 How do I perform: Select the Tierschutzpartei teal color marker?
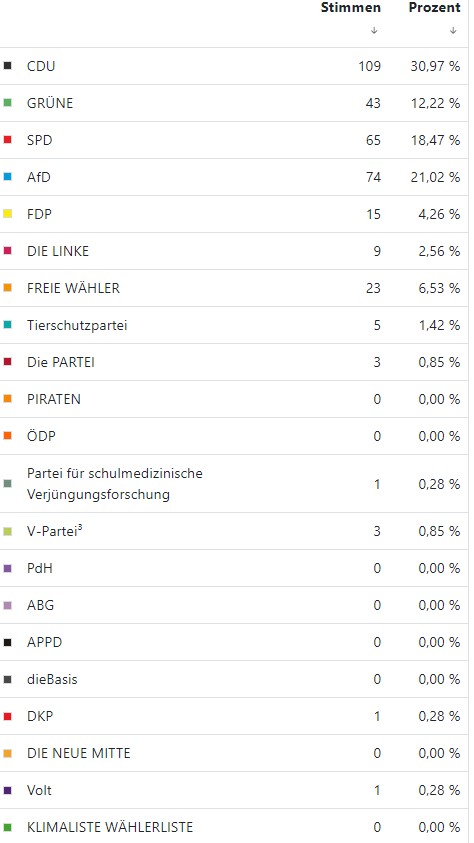pos(8,325)
